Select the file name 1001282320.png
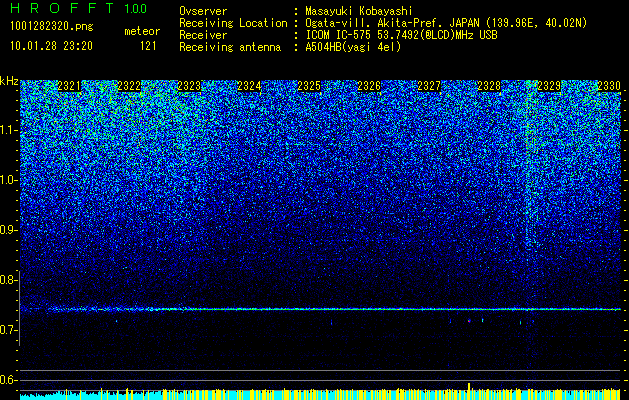Image resolution: width=629 pixels, height=400 pixels. pyautogui.click(x=52, y=27)
